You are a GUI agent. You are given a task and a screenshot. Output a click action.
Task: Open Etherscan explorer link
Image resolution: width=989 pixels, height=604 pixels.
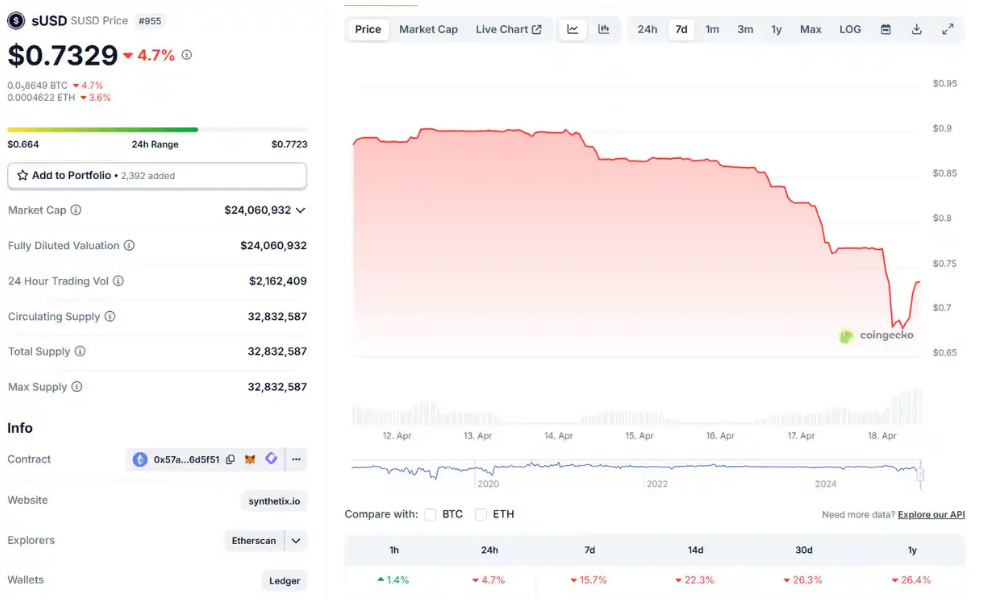point(254,540)
